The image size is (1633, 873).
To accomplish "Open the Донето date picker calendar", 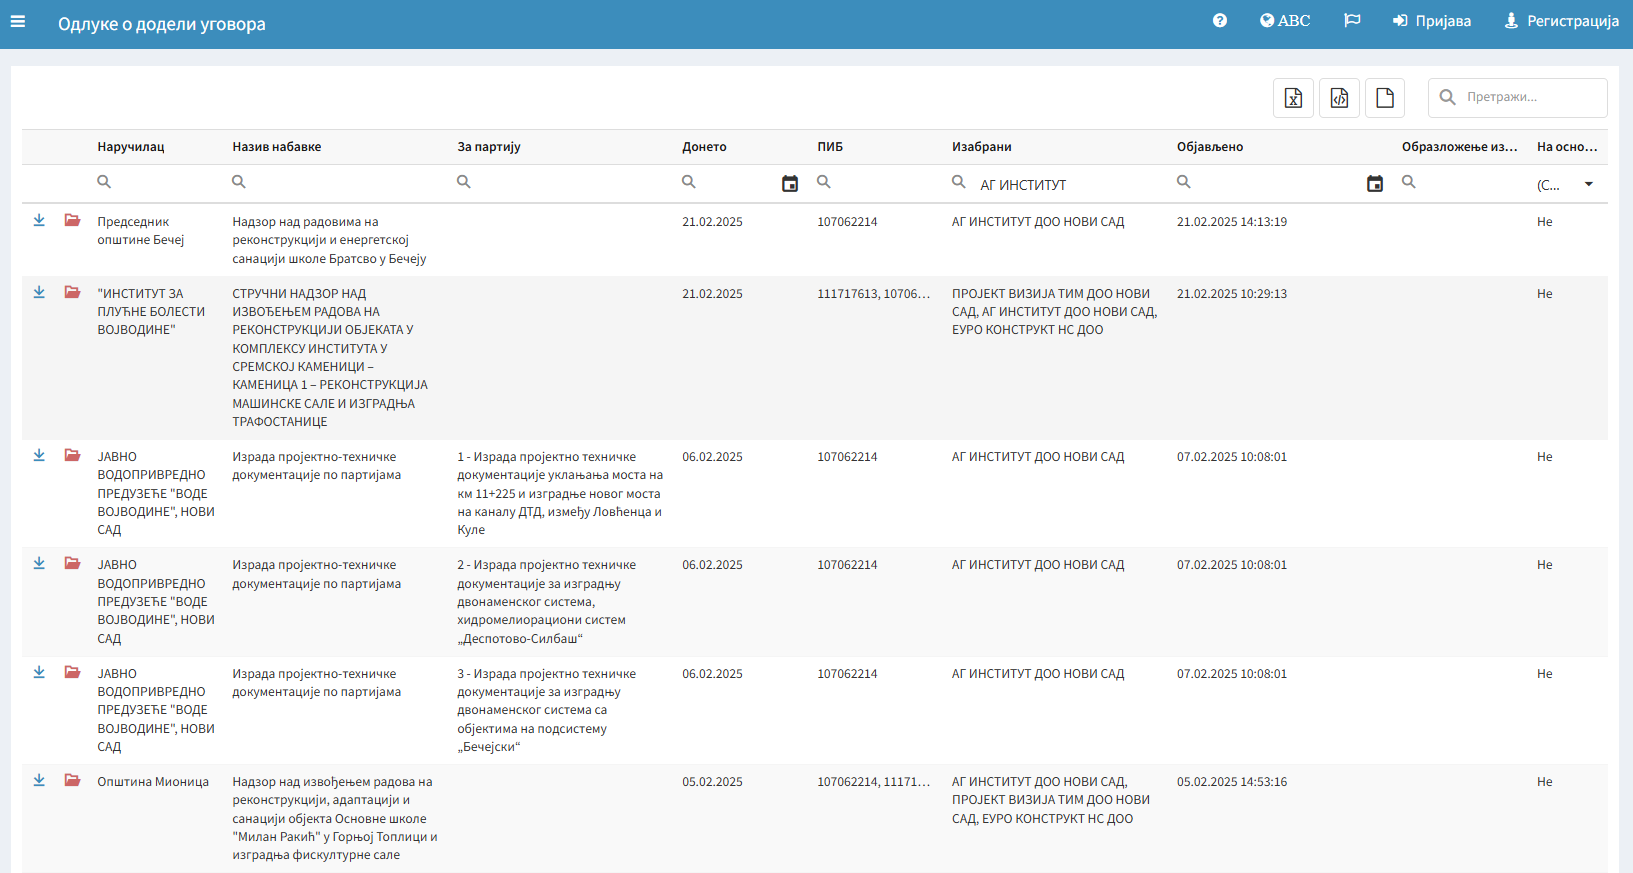I will pyautogui.click(x=789, y=184).
